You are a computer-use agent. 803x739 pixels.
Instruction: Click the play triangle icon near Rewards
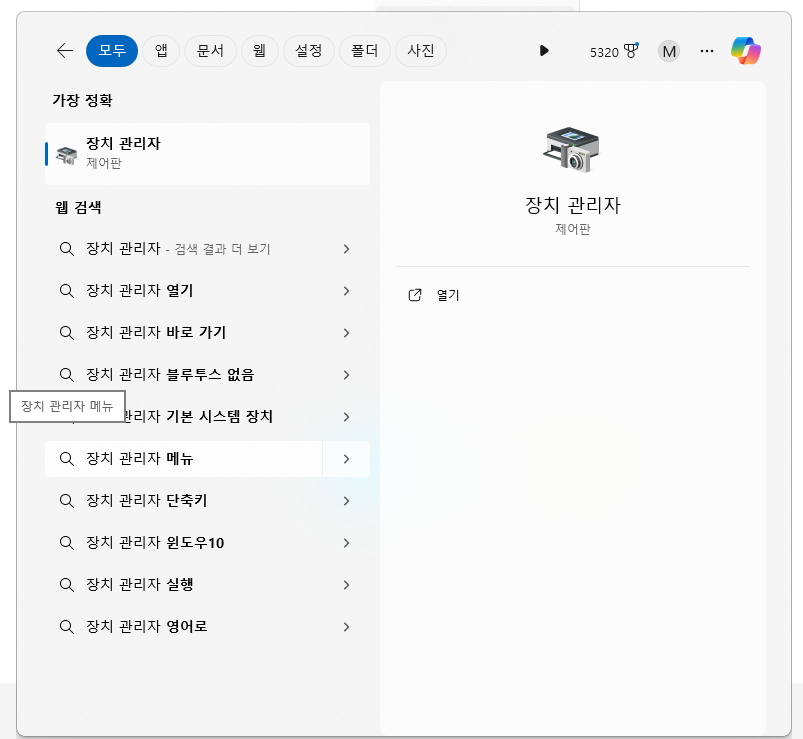point(544,51)
